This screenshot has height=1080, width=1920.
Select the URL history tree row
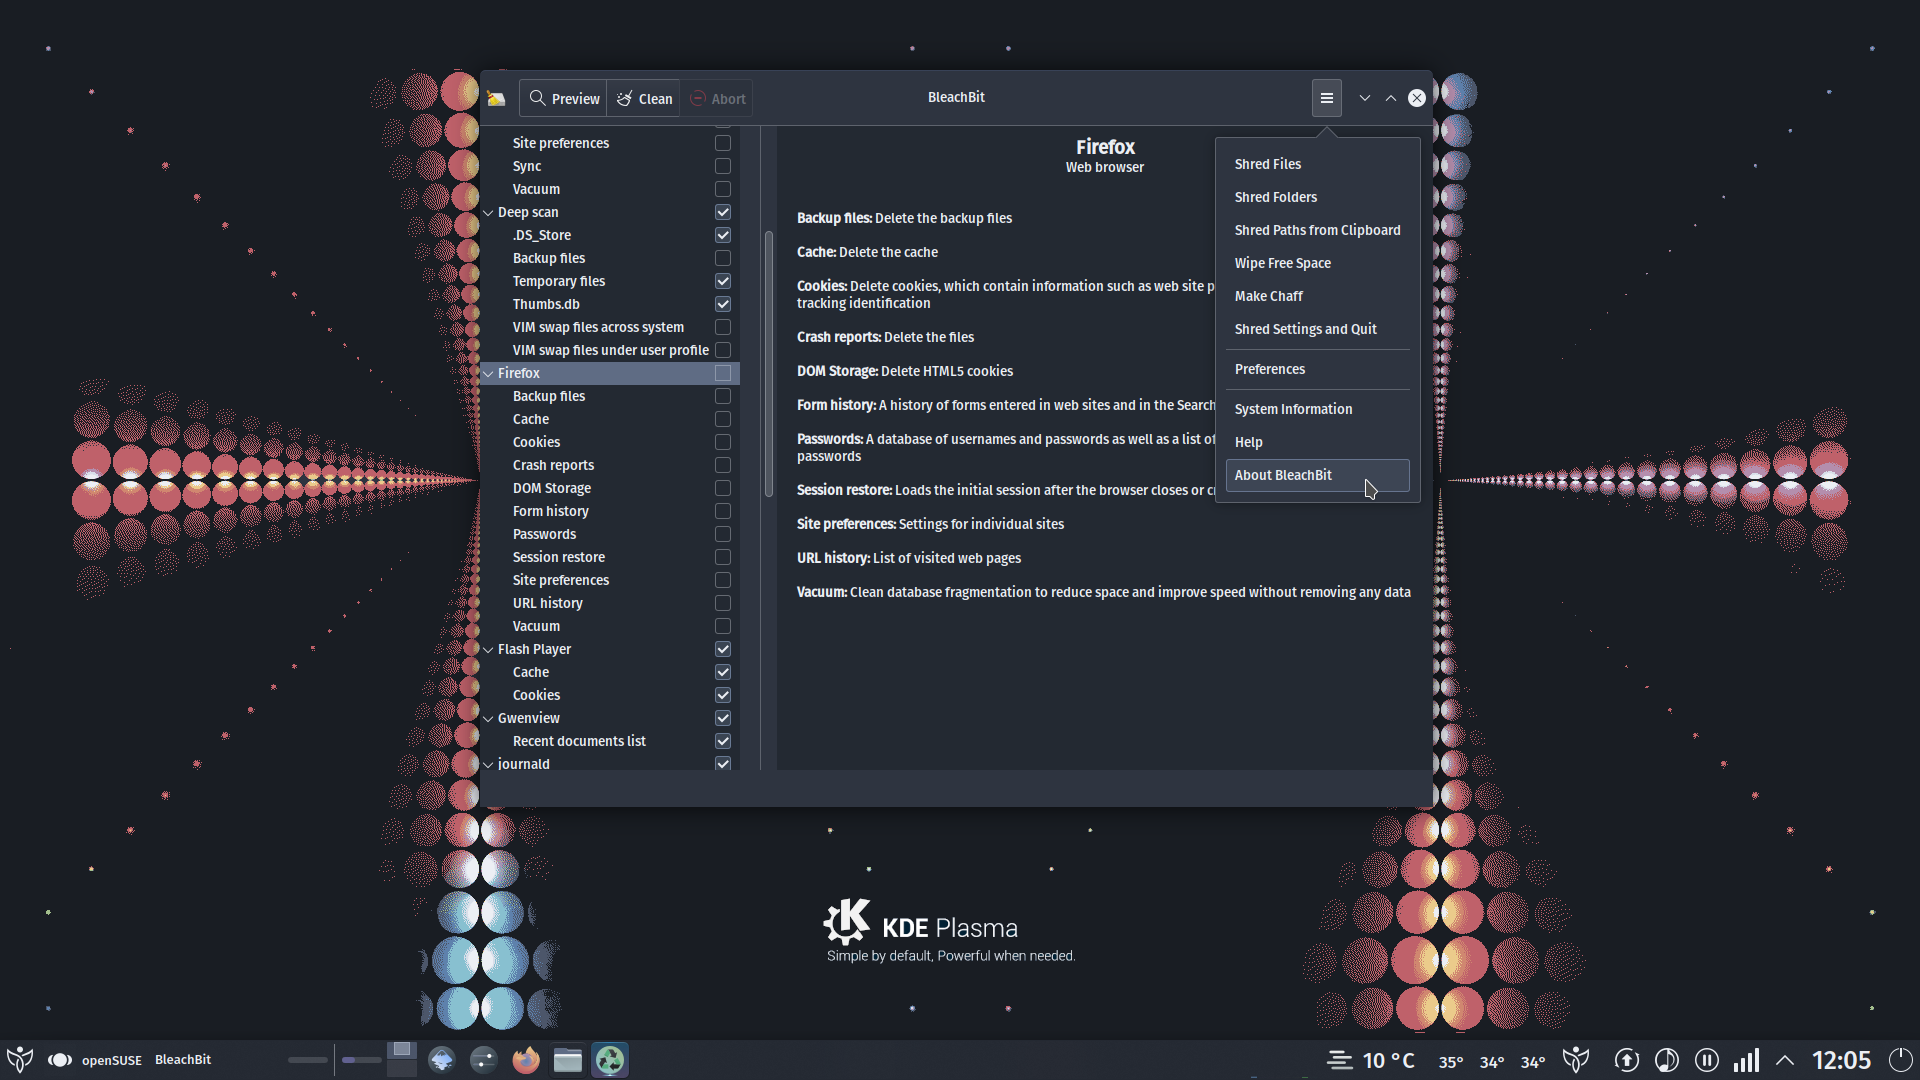click(x=610, y=603)
